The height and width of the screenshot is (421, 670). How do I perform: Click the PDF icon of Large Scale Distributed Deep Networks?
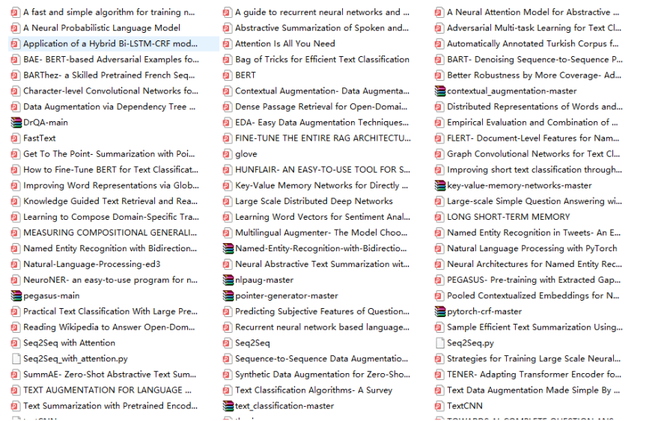tap(227, 201)
